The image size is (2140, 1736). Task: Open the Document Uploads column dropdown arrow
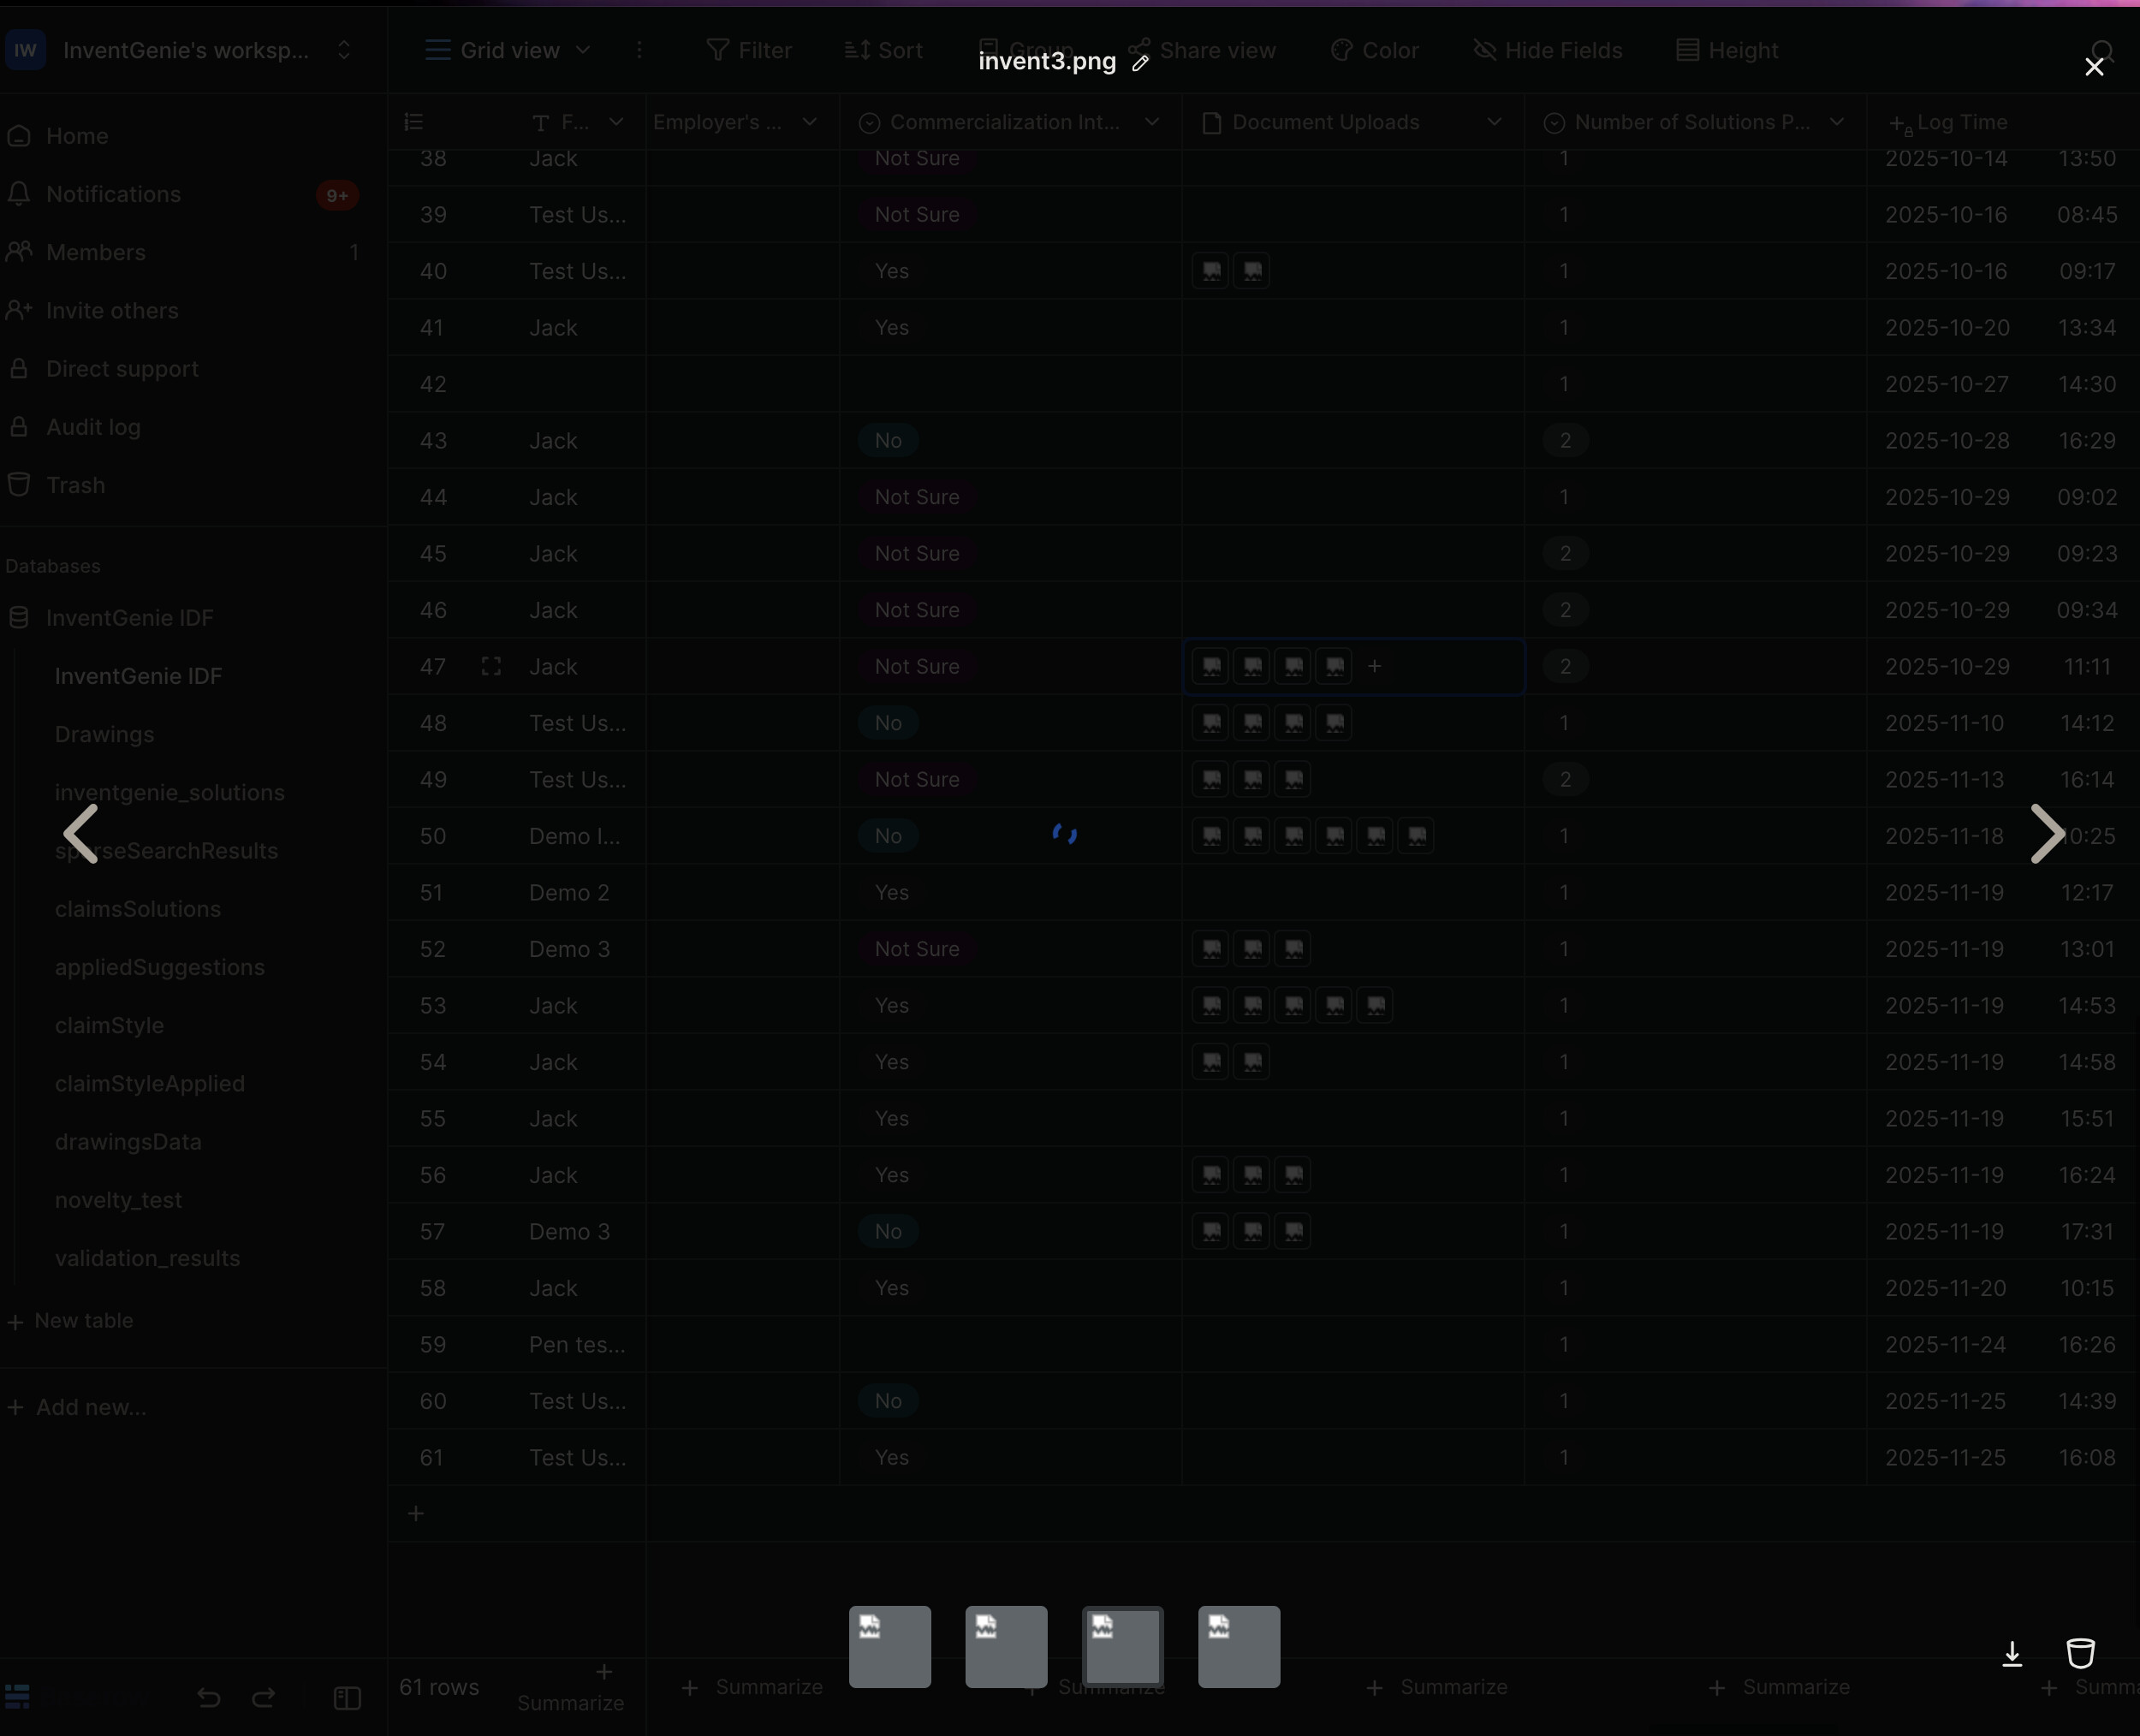1494,122
